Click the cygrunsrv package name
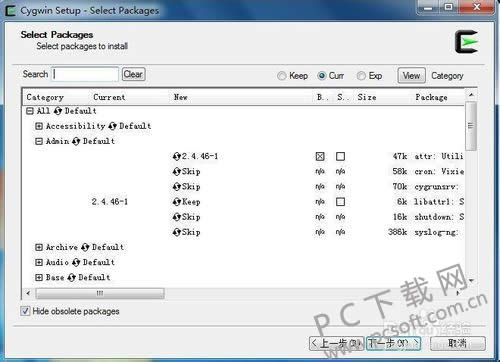This screenshot has height=362, width=500. [436, 187]
